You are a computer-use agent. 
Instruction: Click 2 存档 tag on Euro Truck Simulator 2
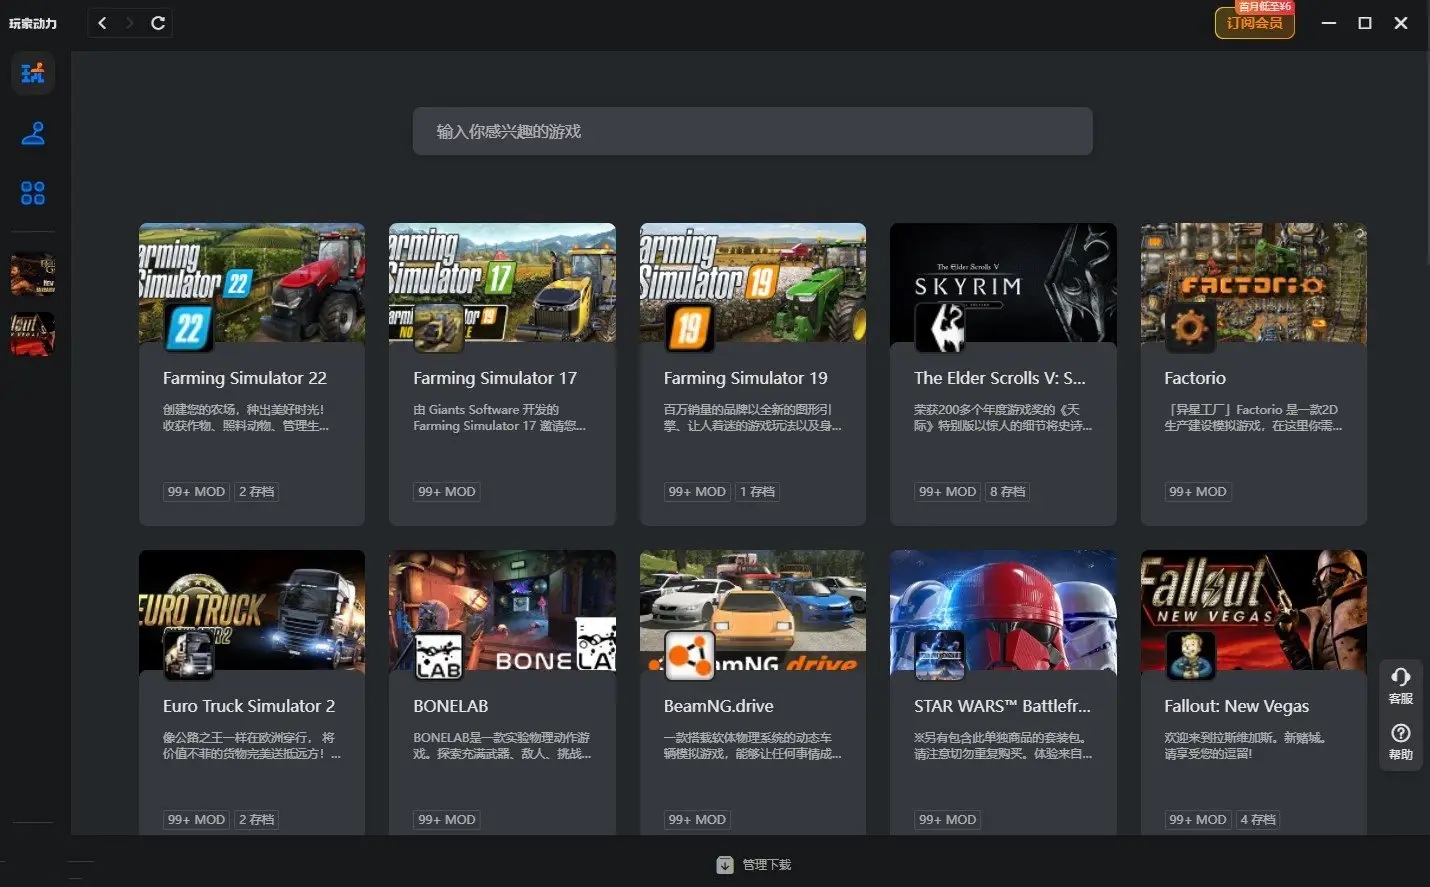257,819
